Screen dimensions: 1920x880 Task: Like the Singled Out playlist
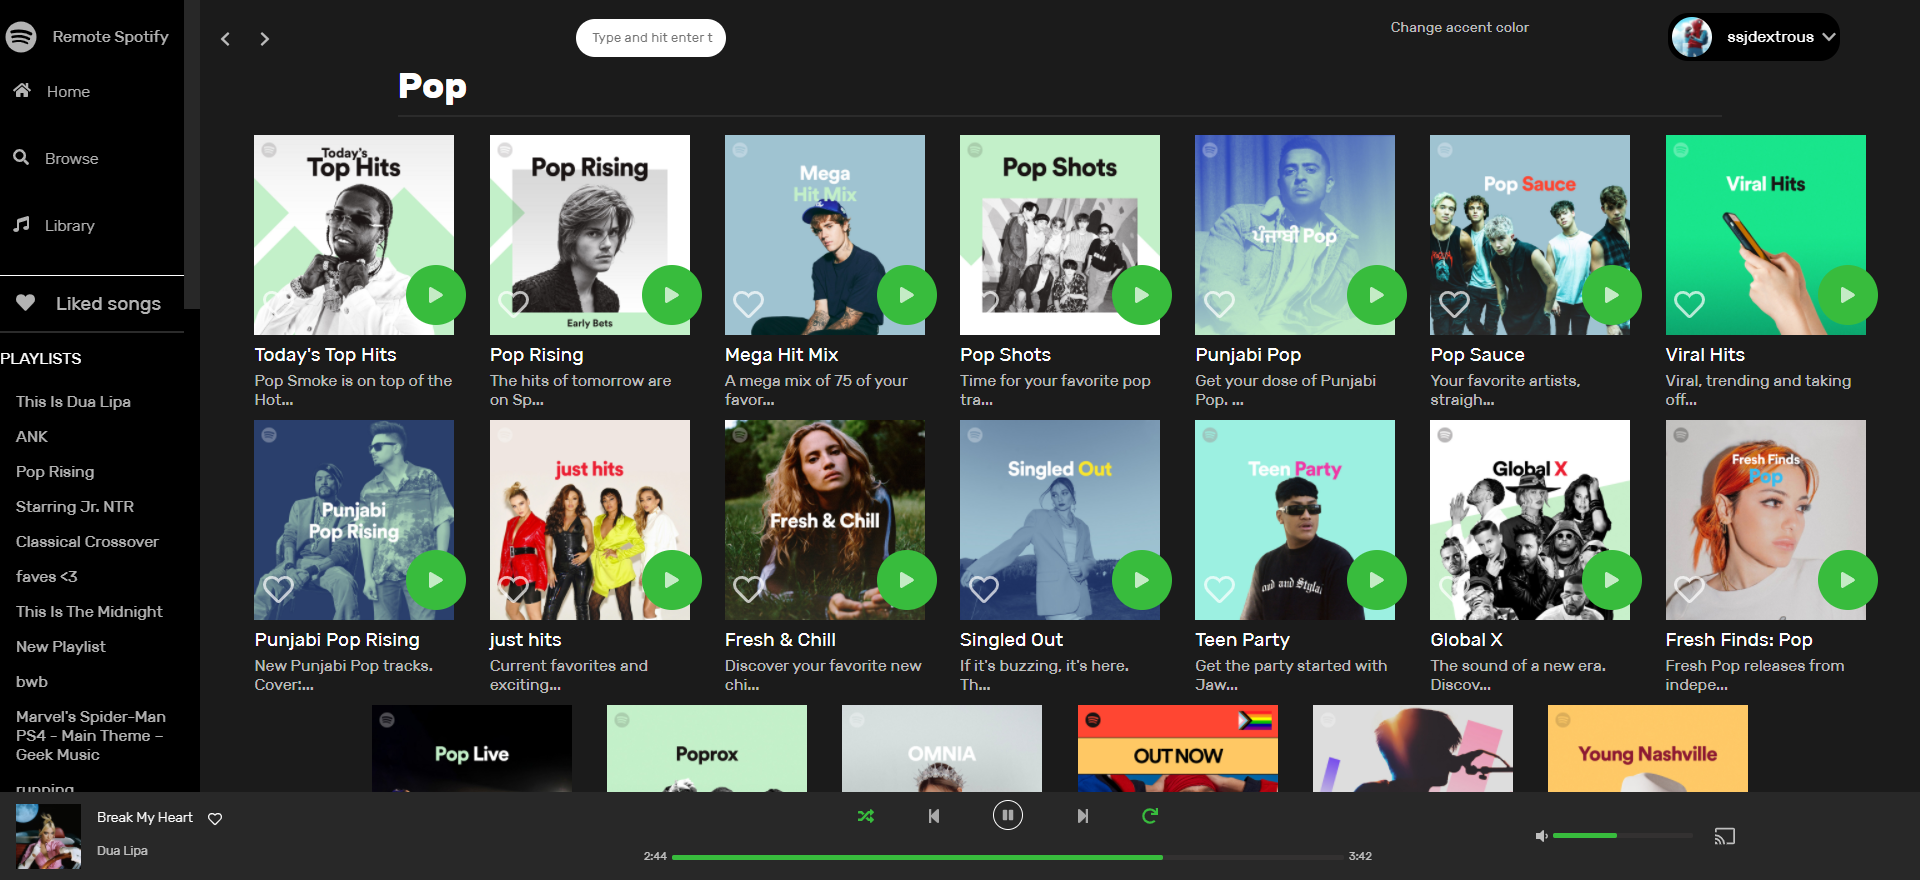(984, 588)
